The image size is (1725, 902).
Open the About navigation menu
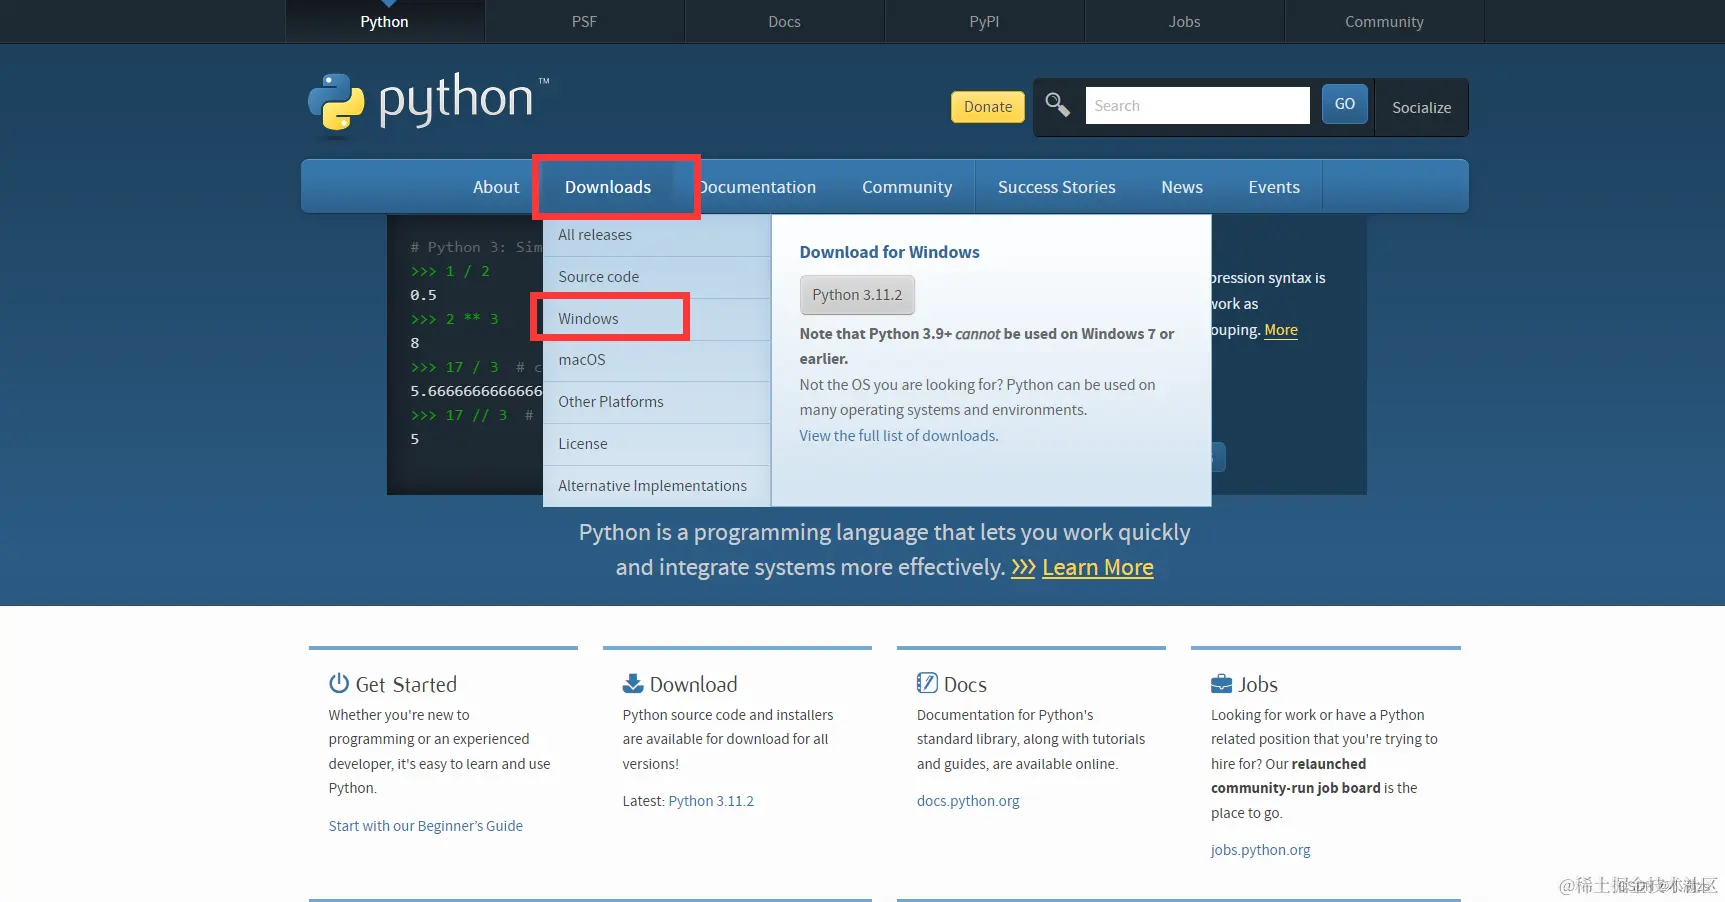[x=496, y=187]
